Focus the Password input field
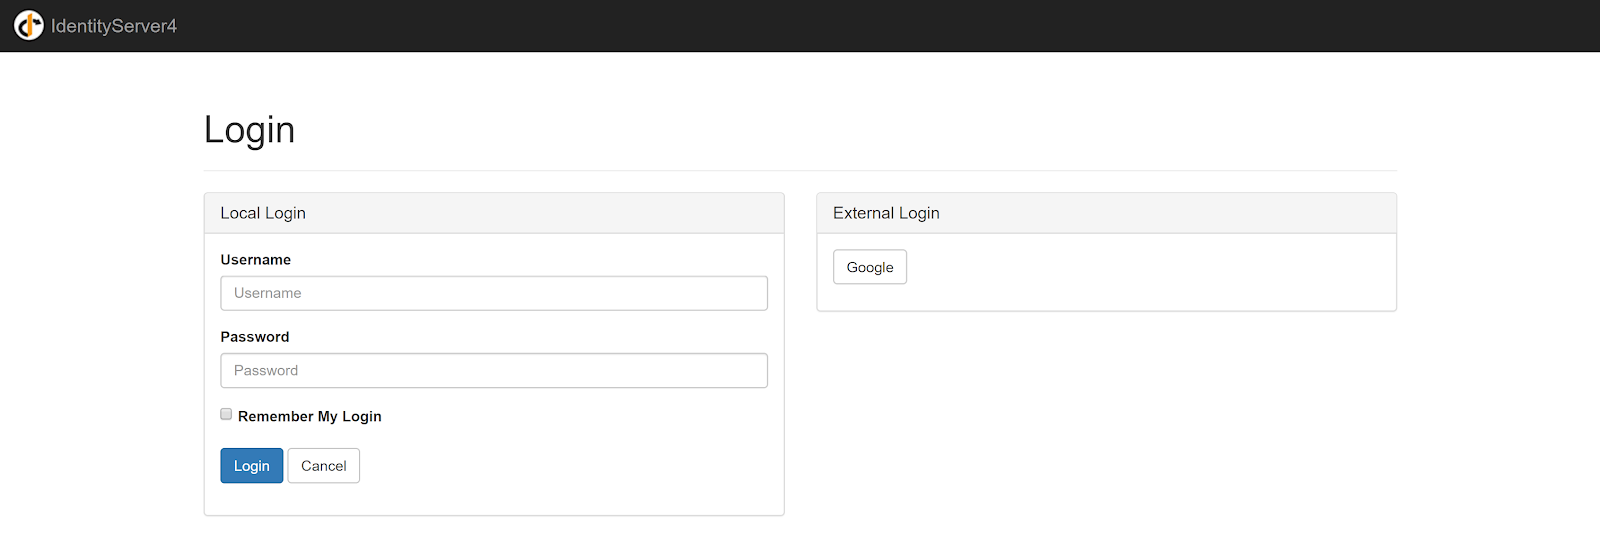This screenshot has height=553, width=1600. coord(494,370)
